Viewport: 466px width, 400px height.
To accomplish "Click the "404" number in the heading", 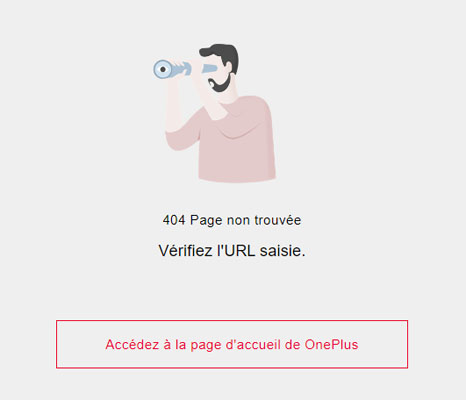I will [174, 220].
